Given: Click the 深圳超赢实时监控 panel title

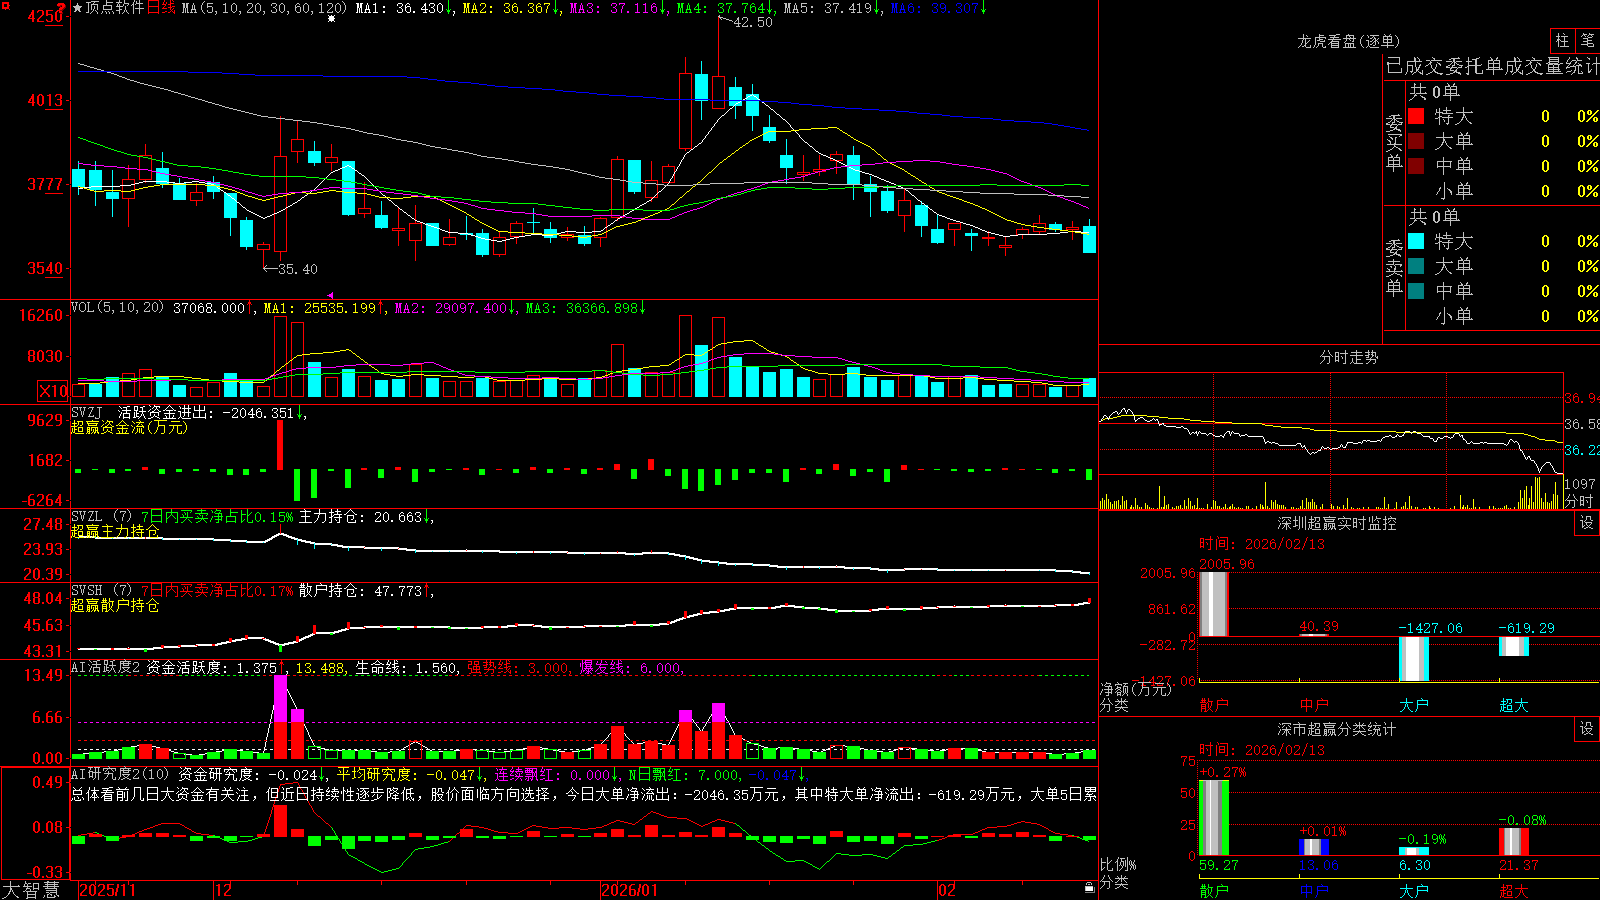Looking at the screenshot, I should click(x=1337, y=523).
